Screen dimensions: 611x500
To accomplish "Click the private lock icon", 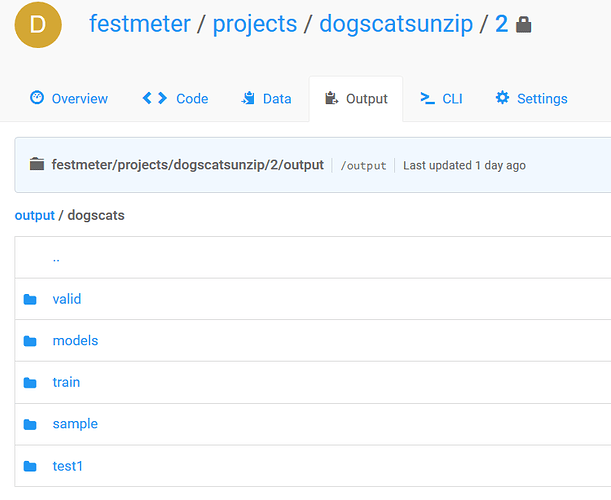I will (x=523, y=24).
